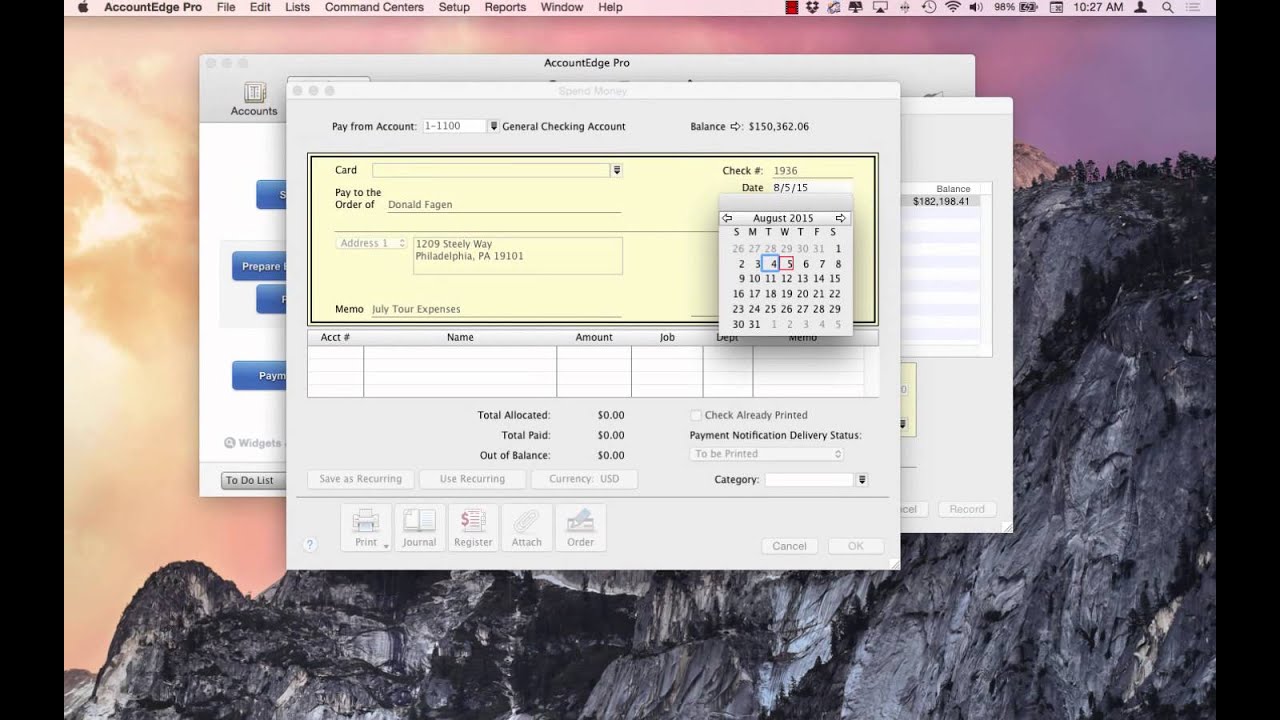This screenshot has height=720, width=1280.
Task: Click the volume icon in menu bar
Action: (975, 7)
